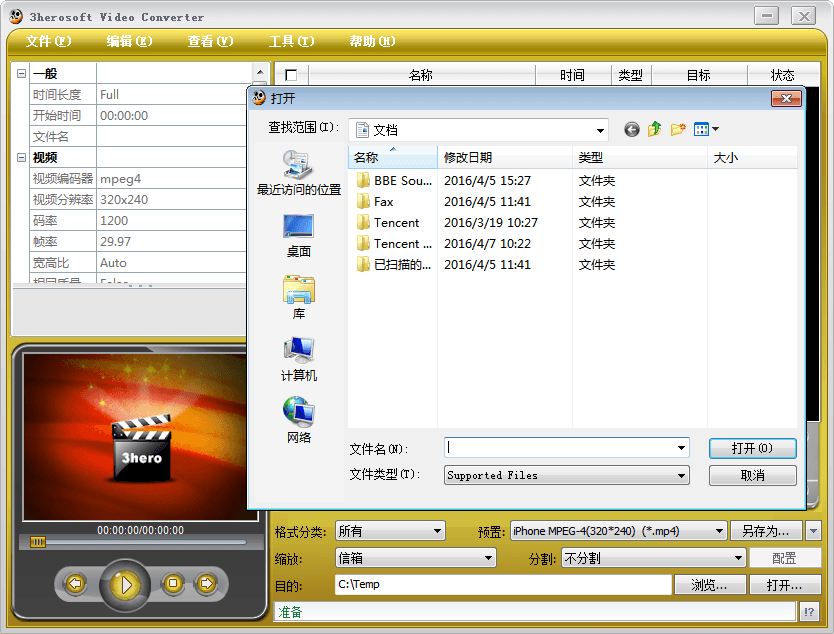Select the 开始时间 00:00:00 value
Image resolution: width=834 pixels, height=634 pixels.
[x=170, y=115]
